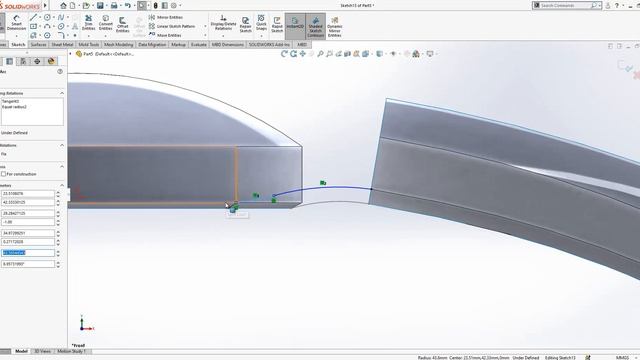The height and width of the screenshot is (360, 640).
Task: Open the Motion Study 1 bottom tab
Action: pos(70,351)
